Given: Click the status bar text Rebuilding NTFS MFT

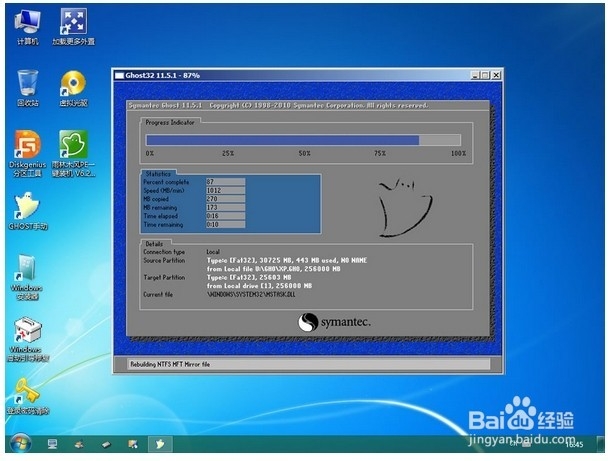Looking at the screenshot, I should (170, 364).
